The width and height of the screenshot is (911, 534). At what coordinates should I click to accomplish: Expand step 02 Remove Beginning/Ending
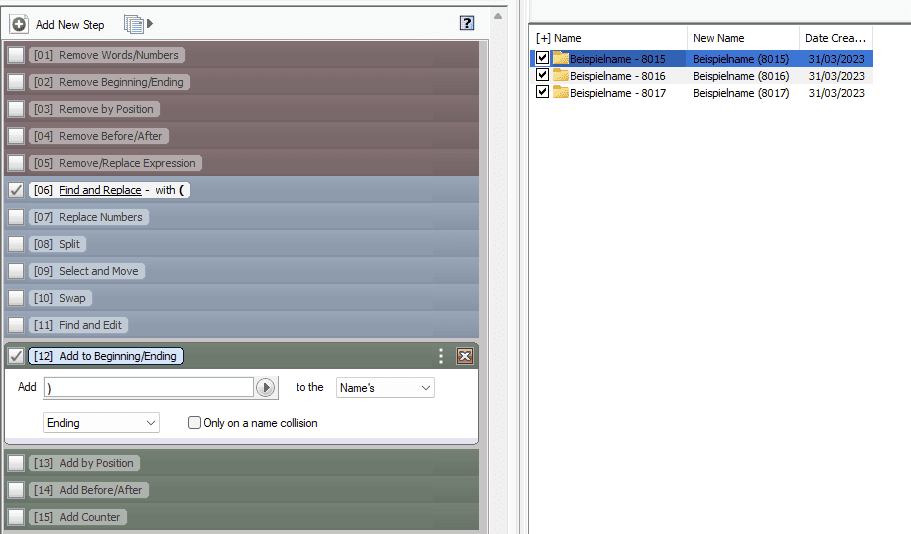click(x=109, y=82)
